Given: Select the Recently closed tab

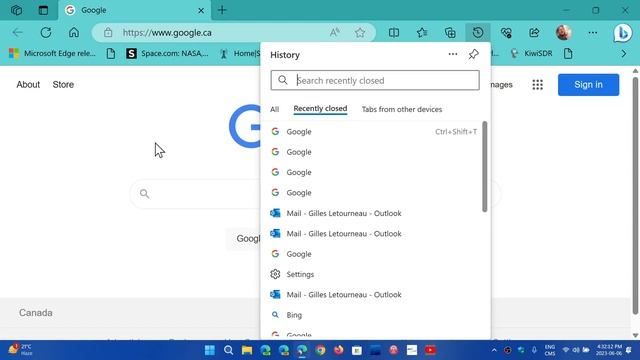Looking at the screenshot, I should [320, 109].
